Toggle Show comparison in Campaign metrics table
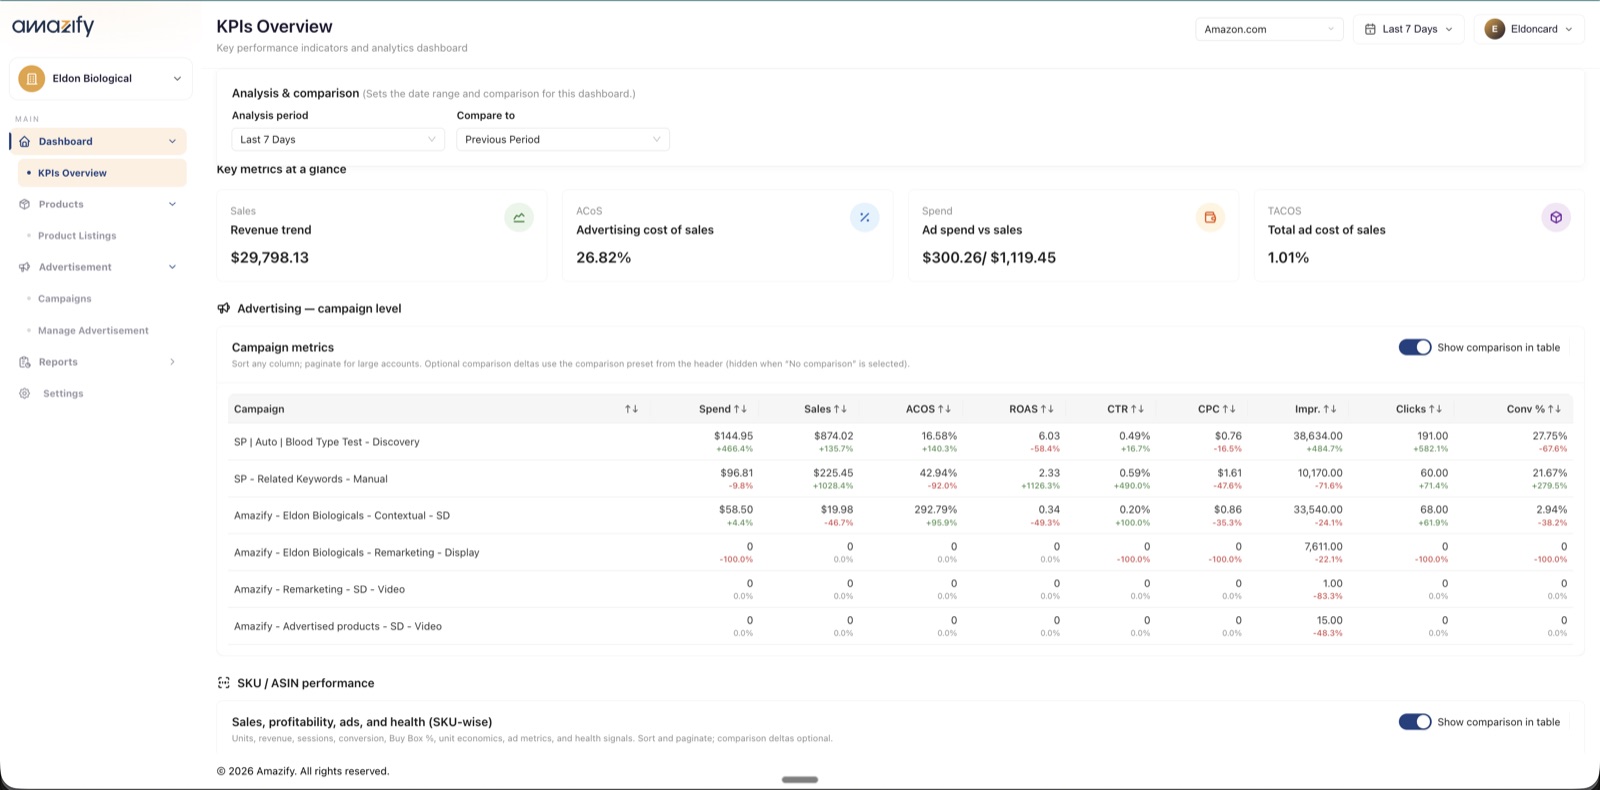Viewport: 1600px width, 790px height. (1415, 347)
